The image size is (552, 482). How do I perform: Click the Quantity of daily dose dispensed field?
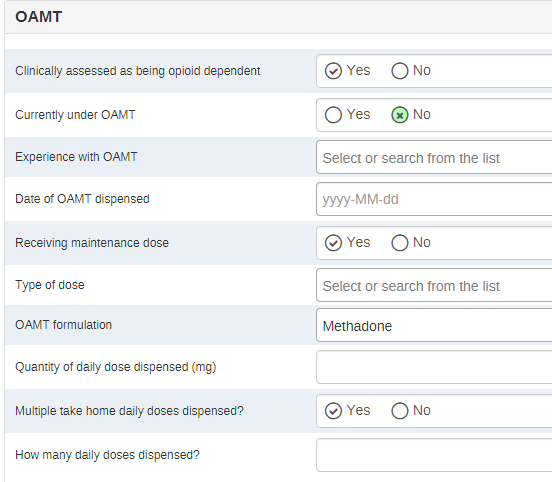click(434, 367)
